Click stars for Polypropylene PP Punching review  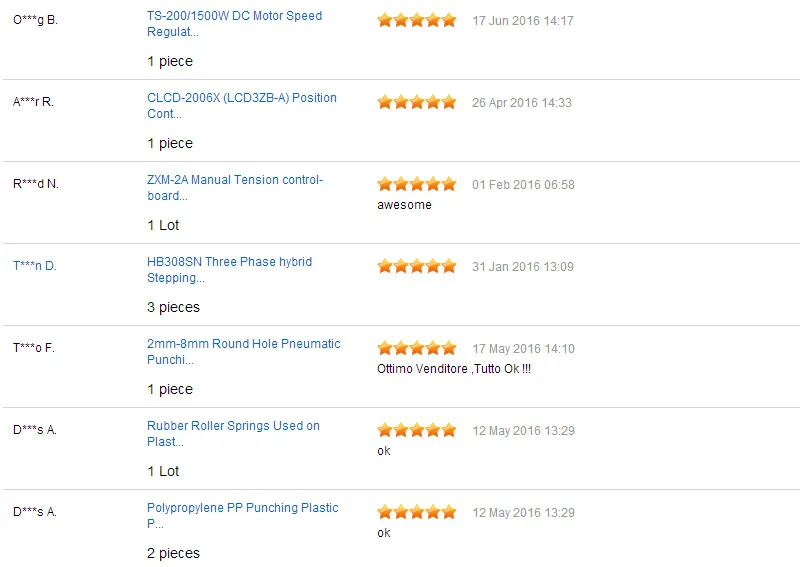[416, 512]
